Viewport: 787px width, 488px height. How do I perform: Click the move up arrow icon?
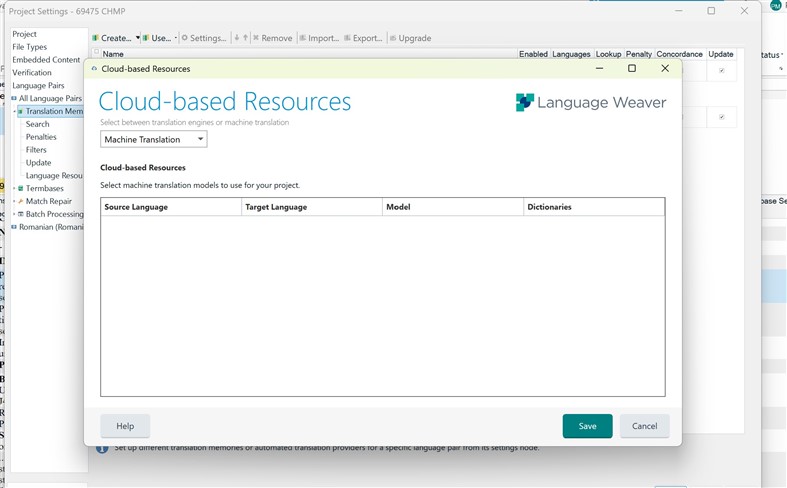click(245, 38)
